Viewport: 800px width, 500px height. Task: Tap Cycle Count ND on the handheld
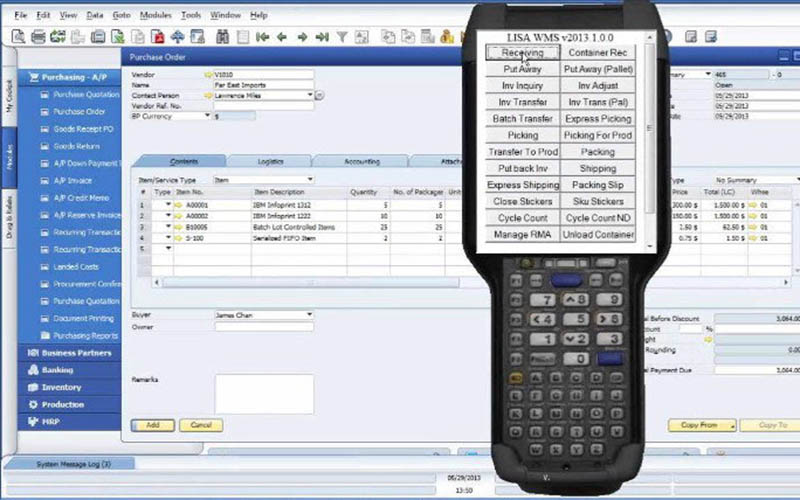598,218
